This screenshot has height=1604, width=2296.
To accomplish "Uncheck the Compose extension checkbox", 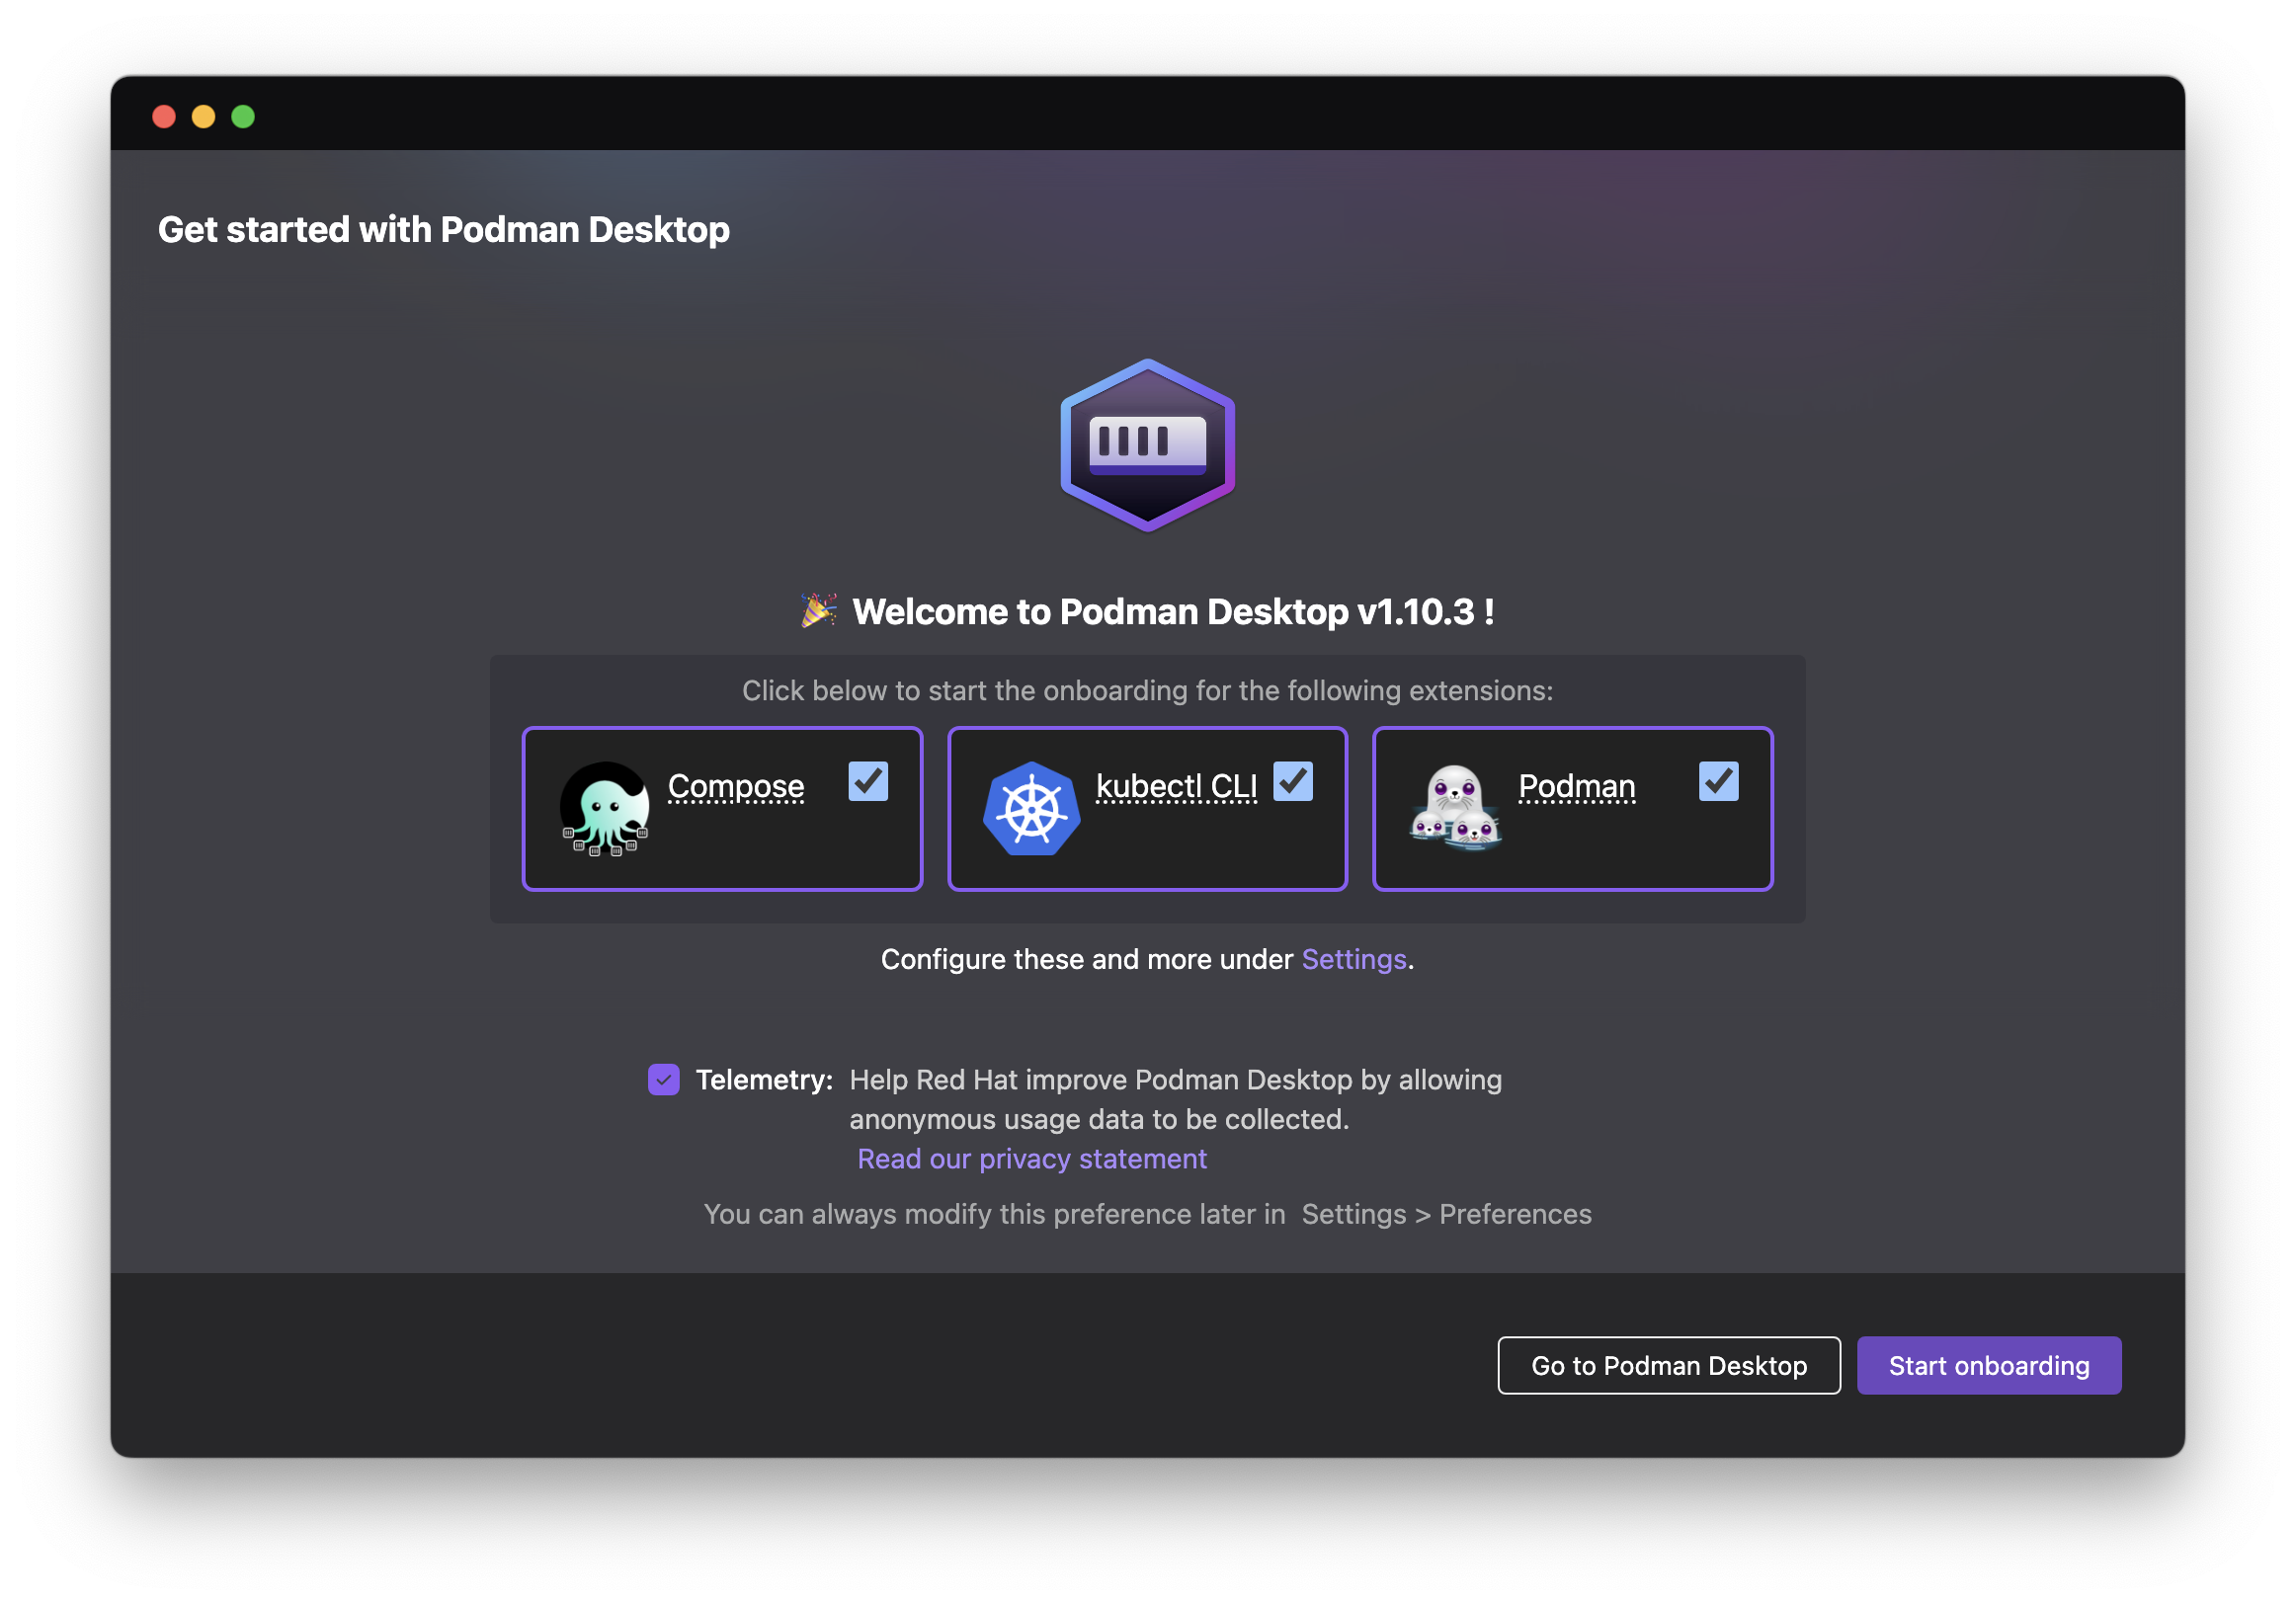I will click(868, 781).
